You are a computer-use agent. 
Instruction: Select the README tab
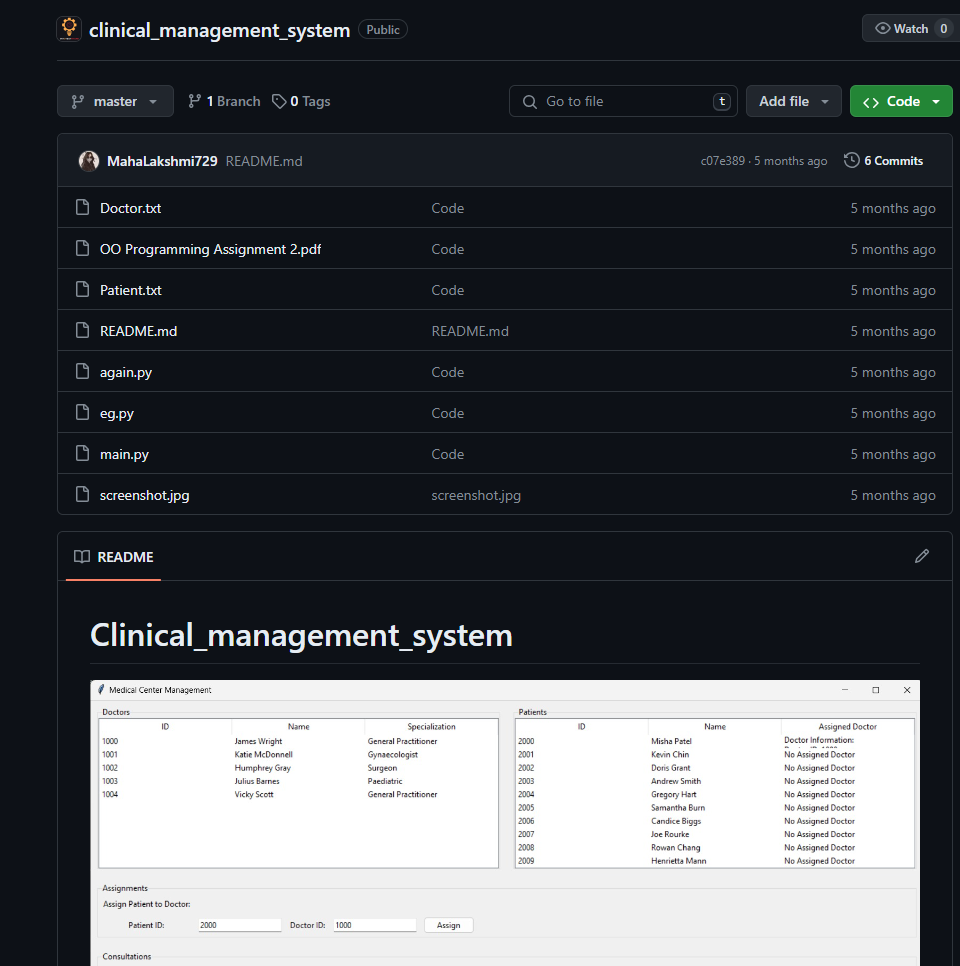tap(114, 557)
